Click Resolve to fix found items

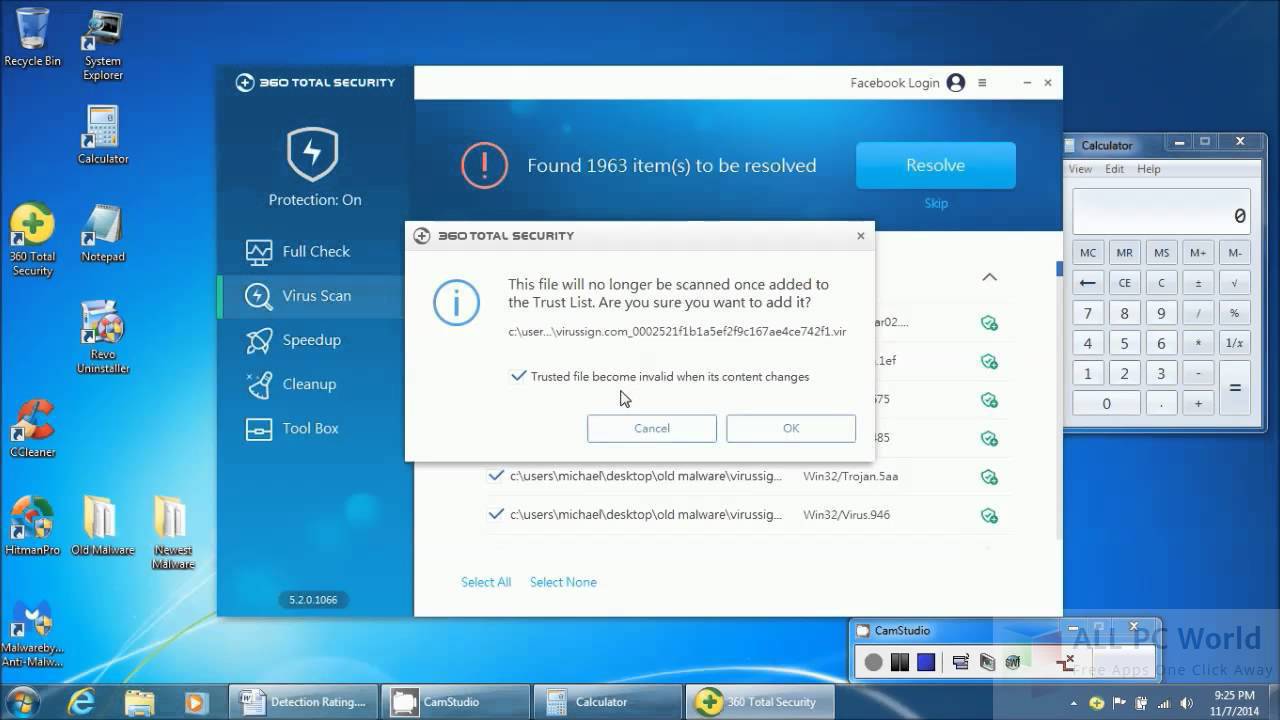click(934, 165)
